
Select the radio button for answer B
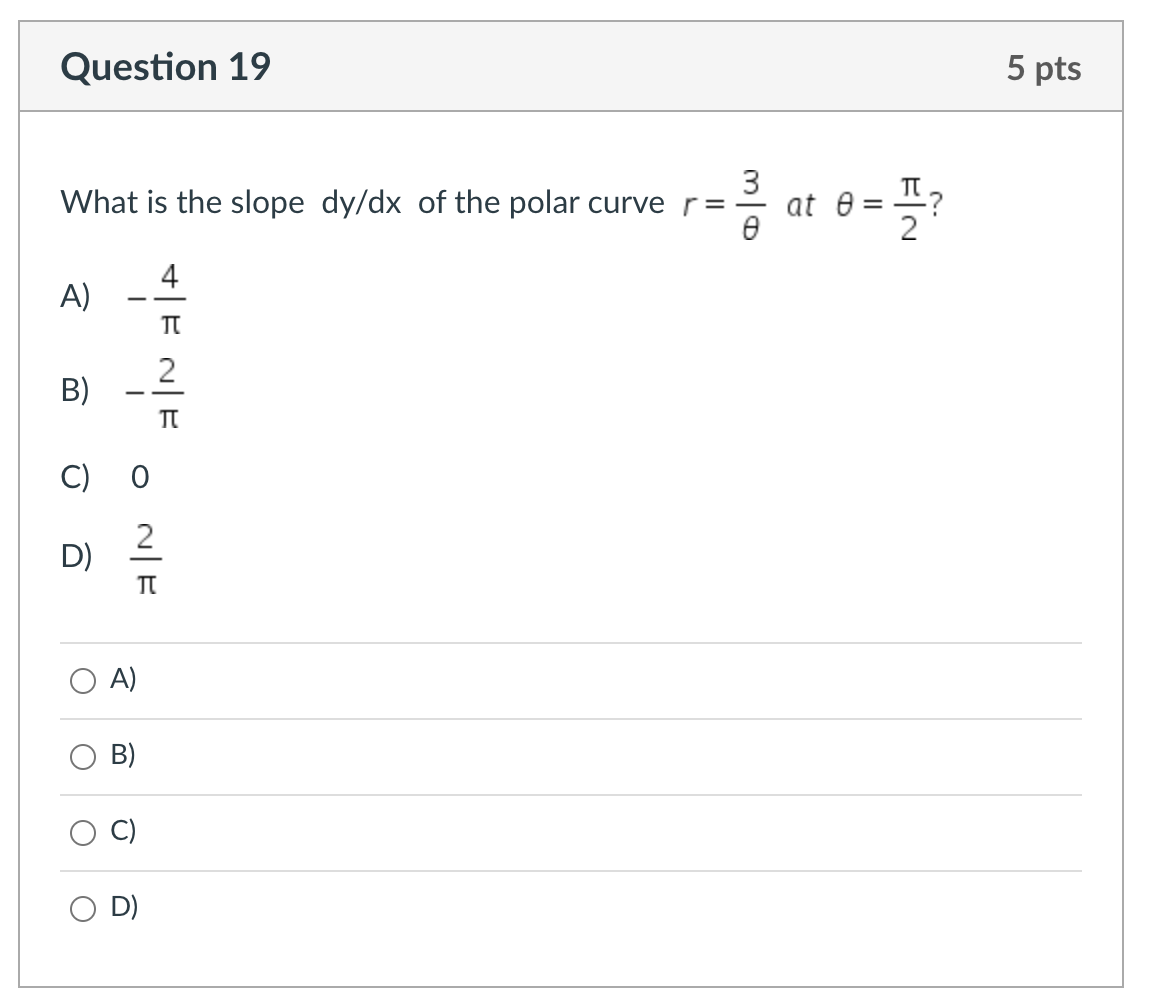81,757
